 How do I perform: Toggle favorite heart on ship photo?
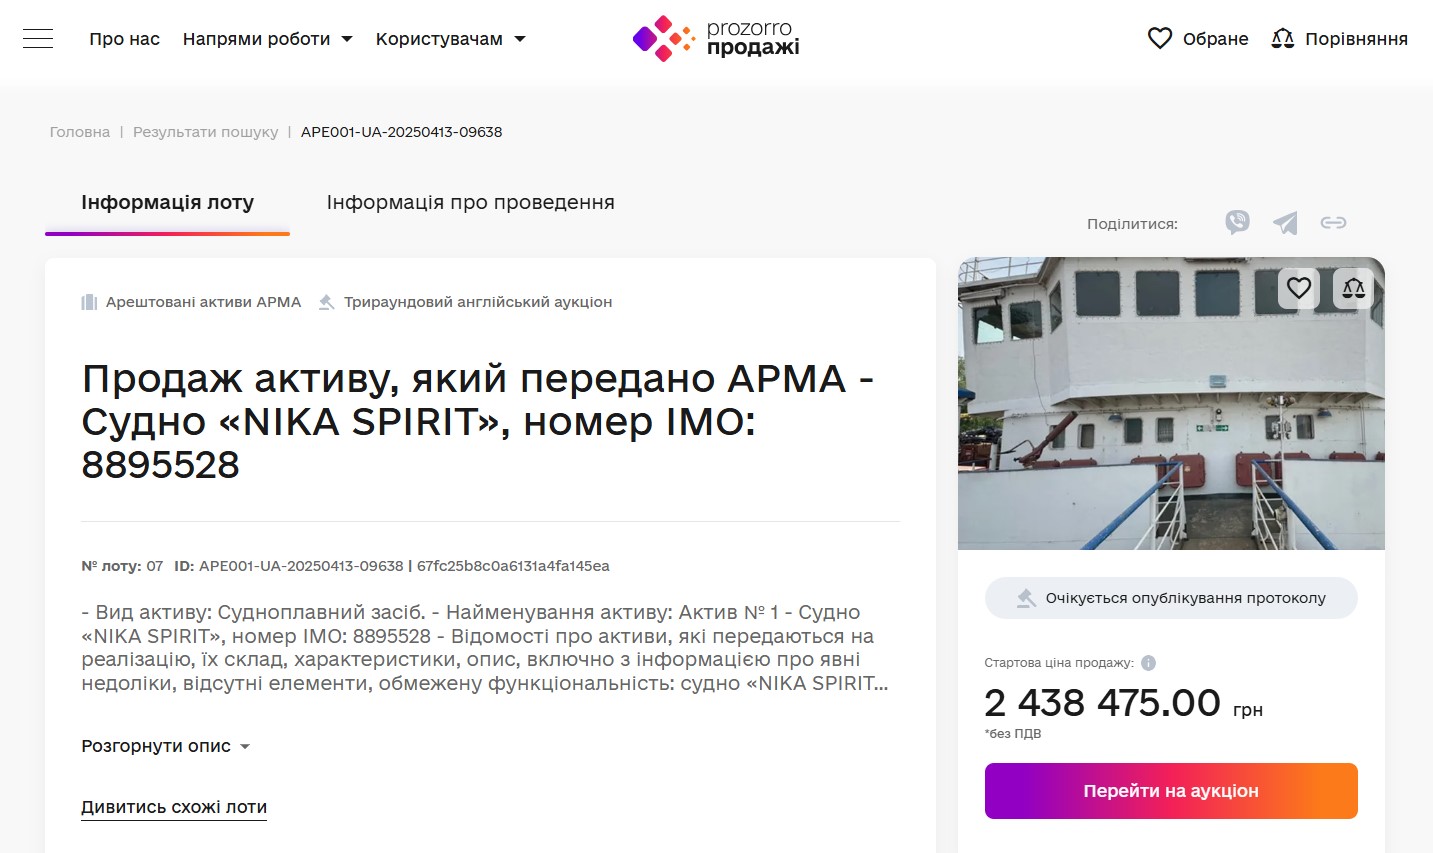tap(1299, 288)
